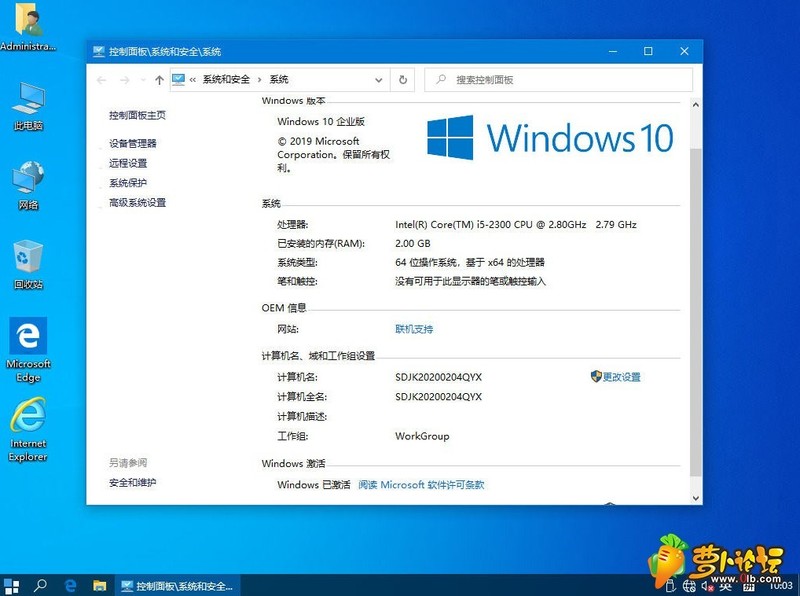Image resolution: width=800 pixels, height=596 pixels.
Task: Launch Microsoft Edge from desktop
Action: coord(28,350)
